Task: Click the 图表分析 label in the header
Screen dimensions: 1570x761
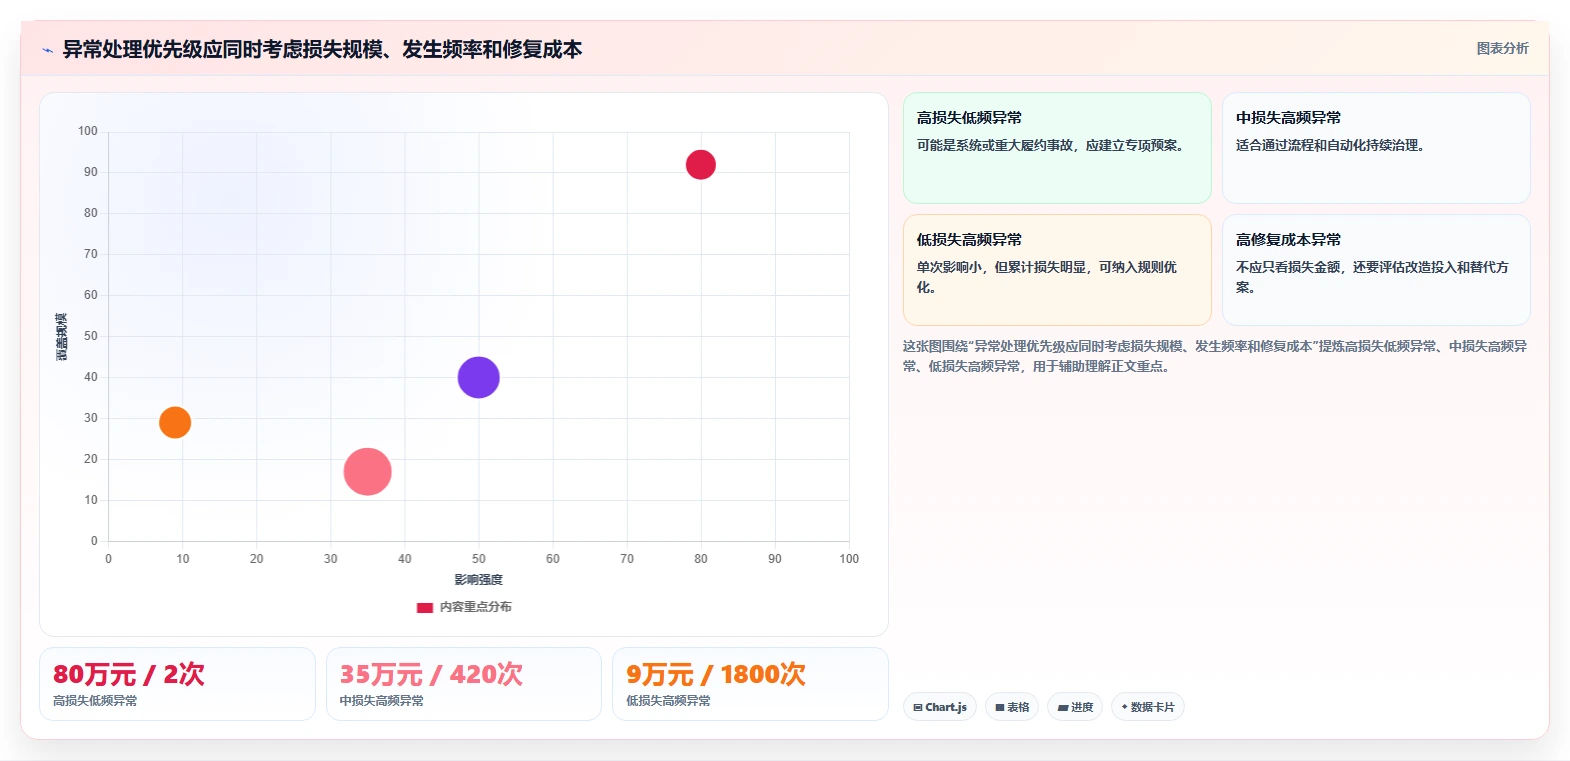Action: pos(1502,48)
